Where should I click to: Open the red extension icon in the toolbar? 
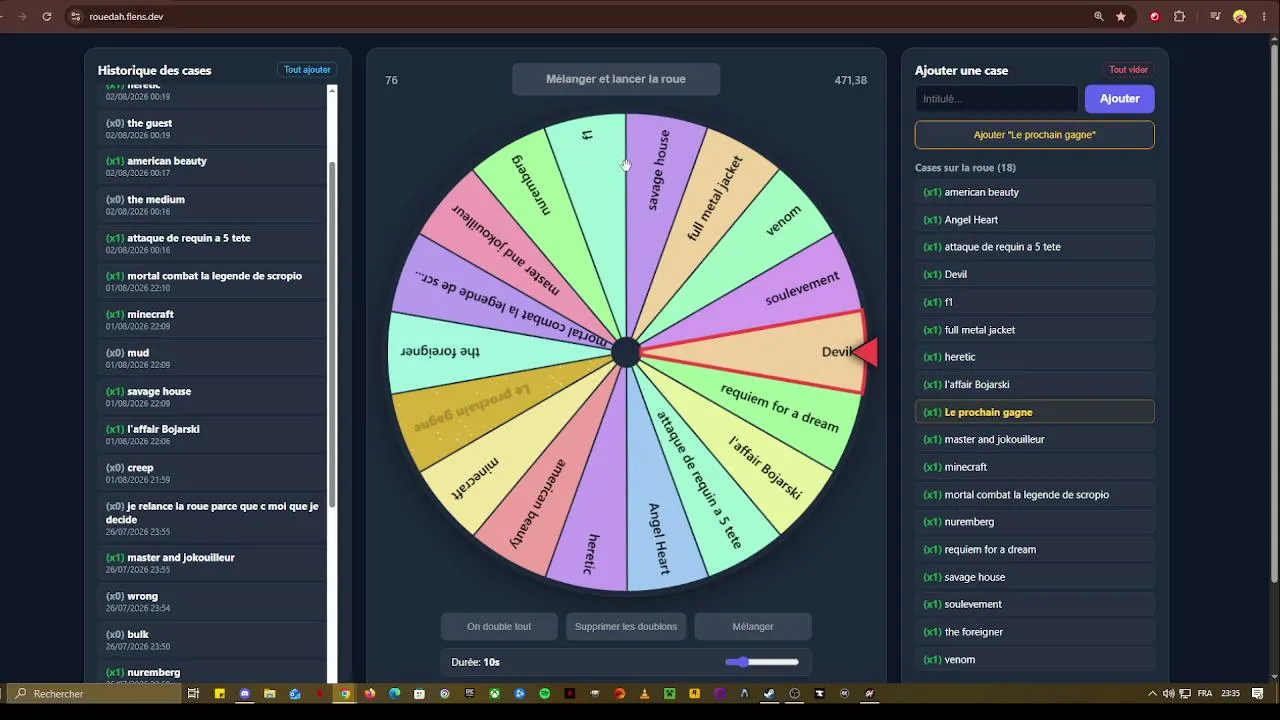[1155, 16]
